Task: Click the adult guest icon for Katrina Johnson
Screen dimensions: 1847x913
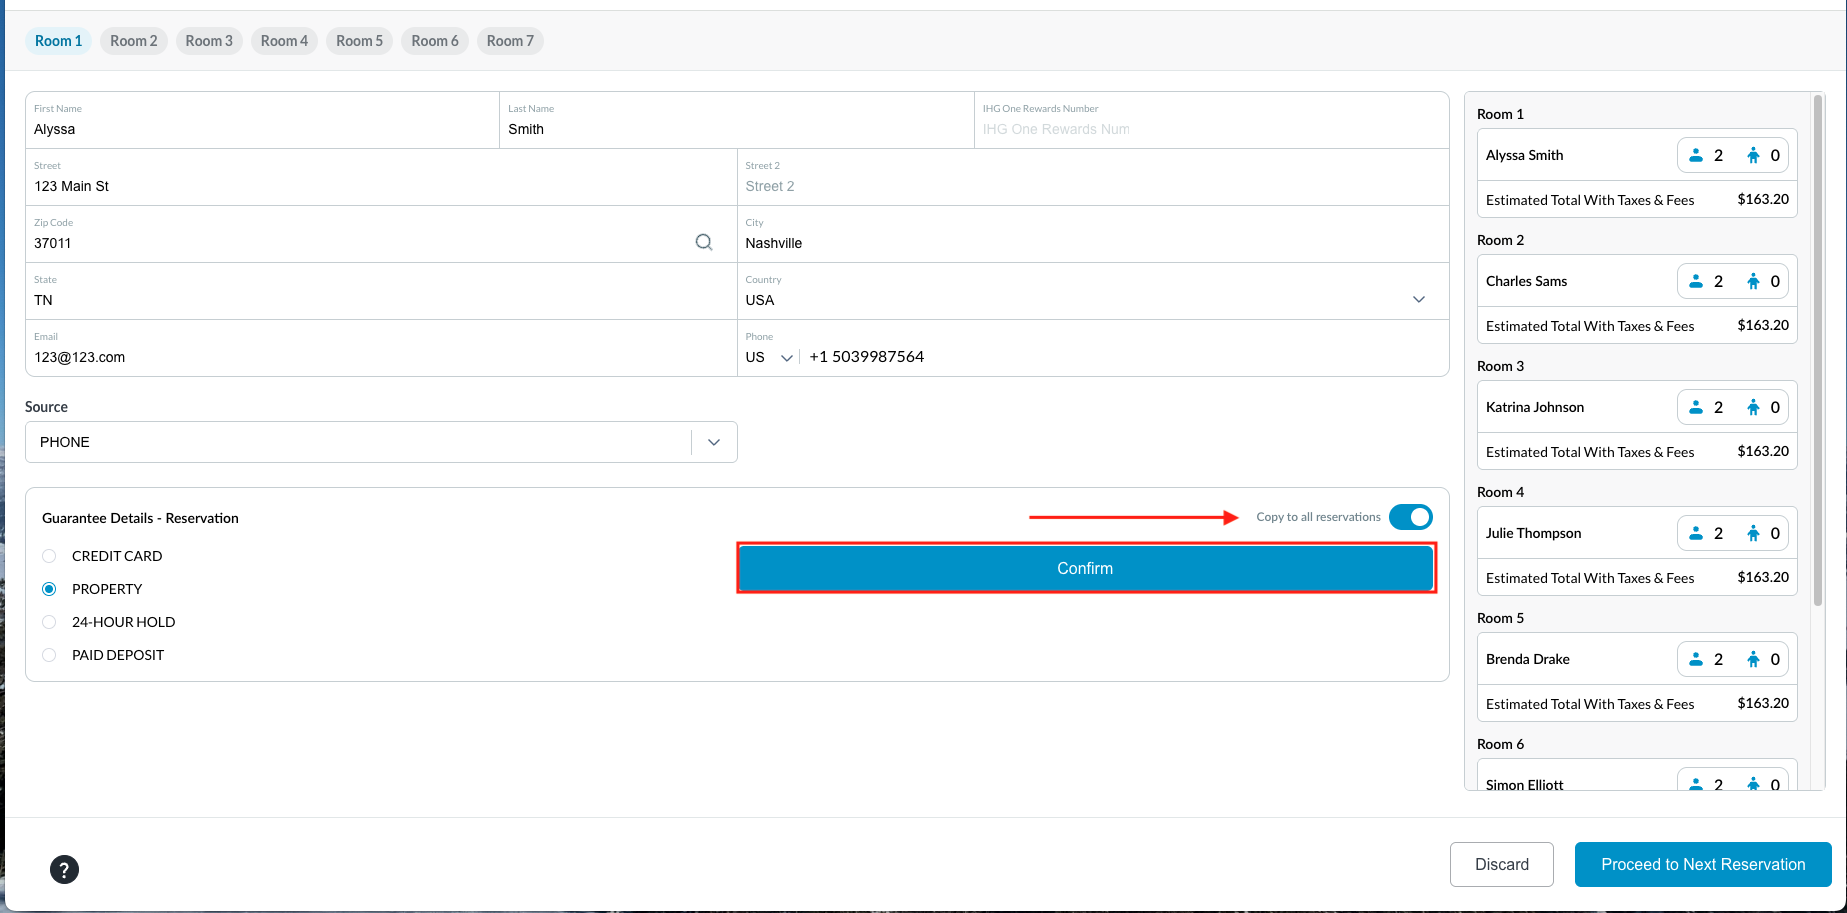Action: coord(1696,407)
